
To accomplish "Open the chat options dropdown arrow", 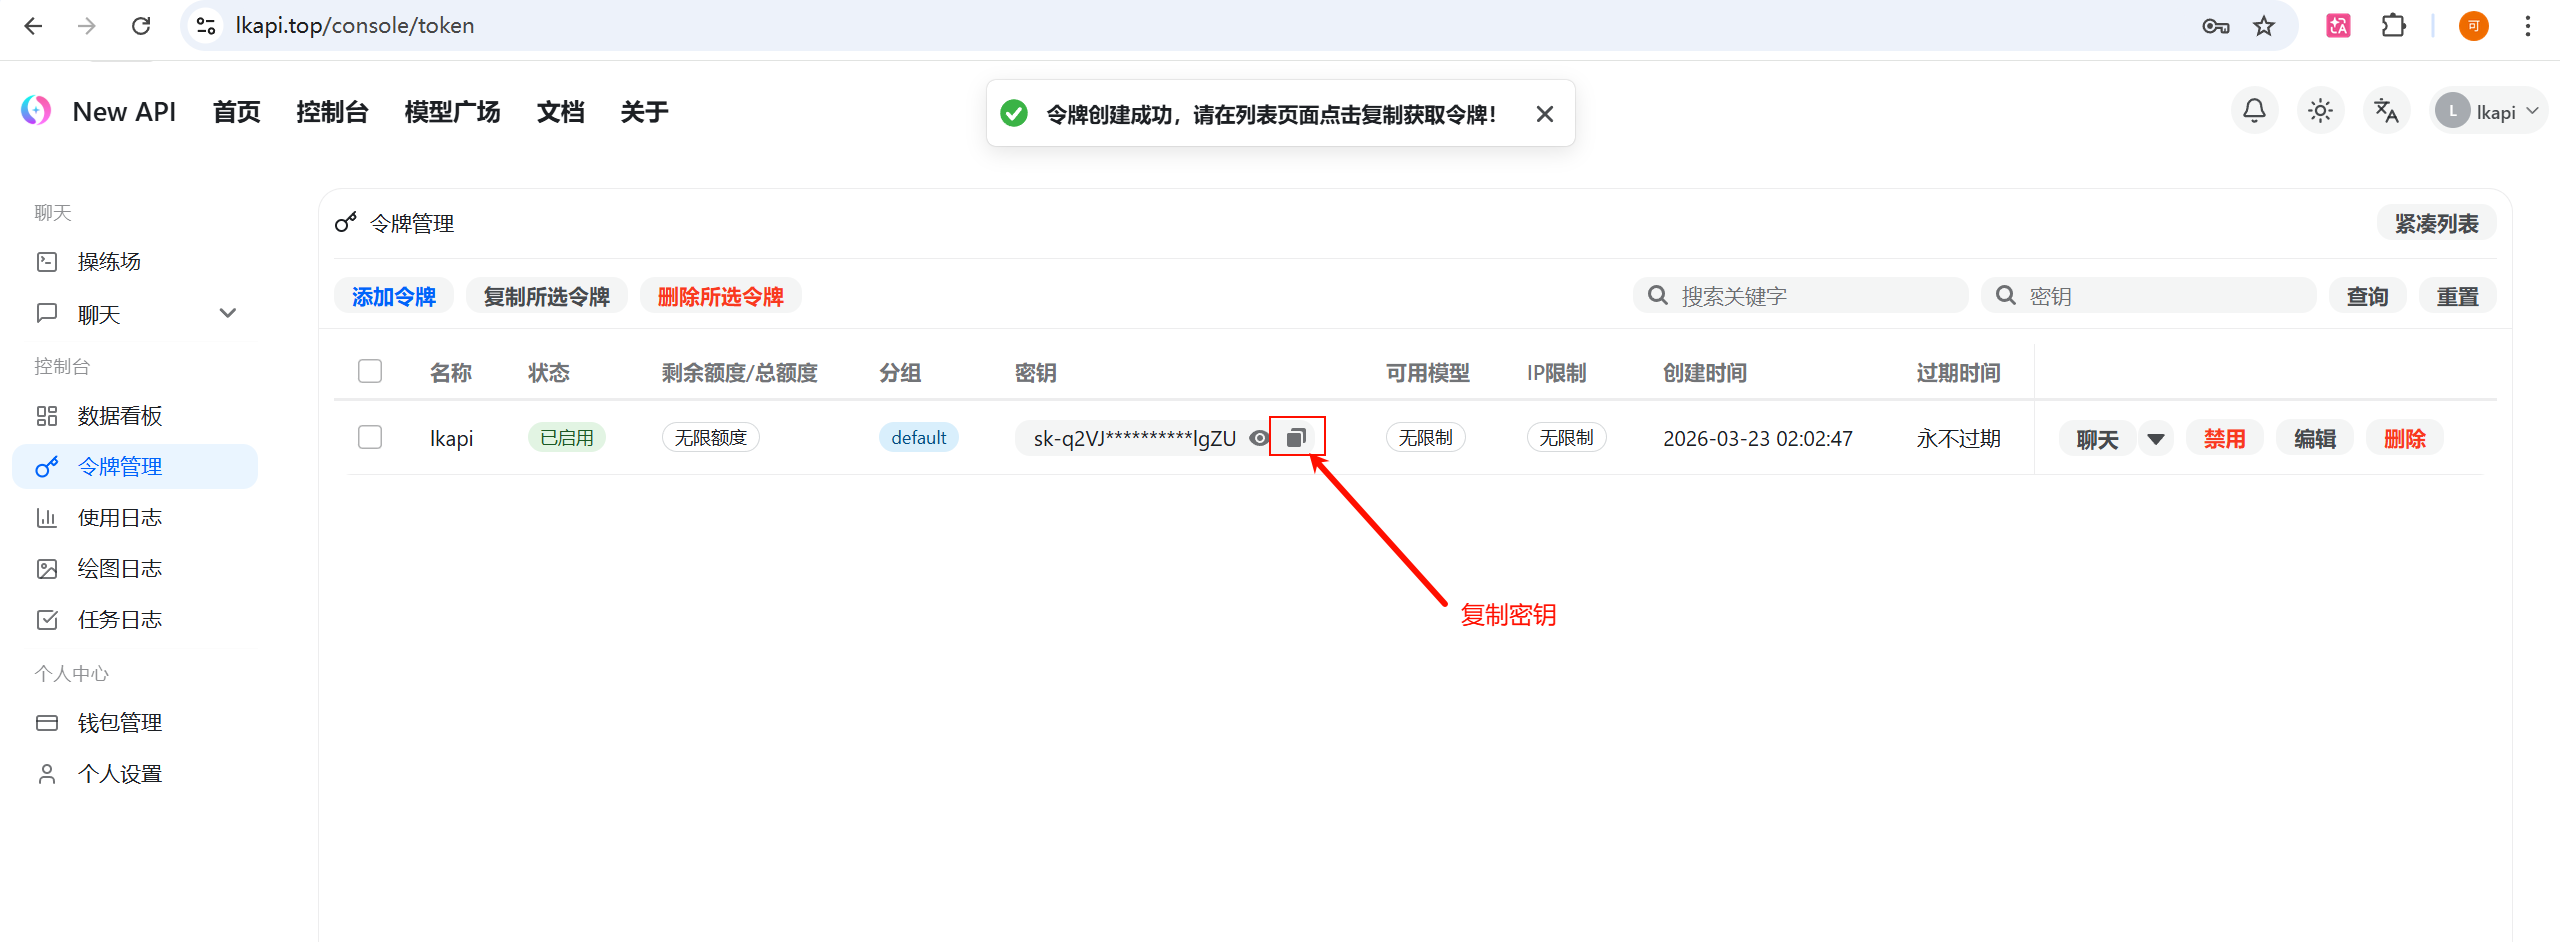I will (2155, 439).
